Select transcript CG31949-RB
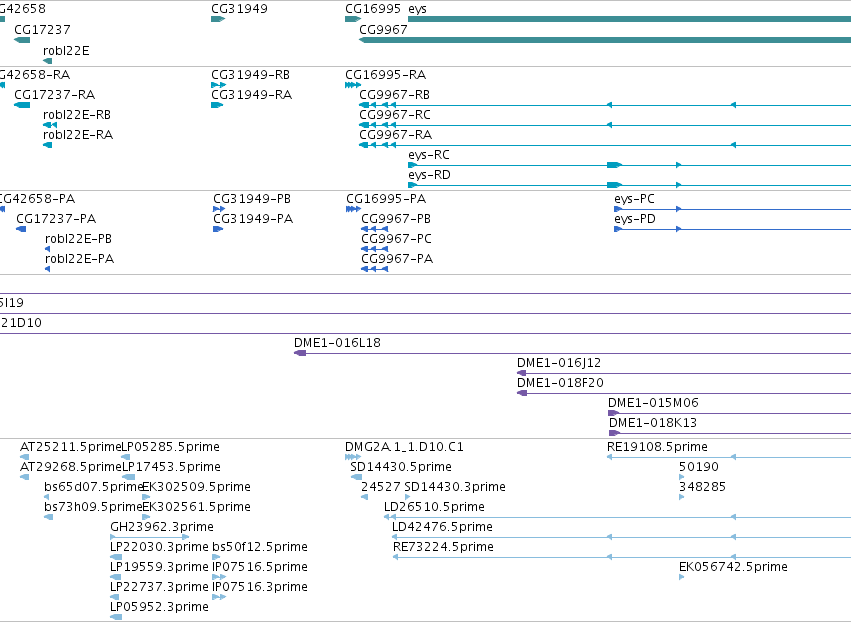 tap(251, 75)
